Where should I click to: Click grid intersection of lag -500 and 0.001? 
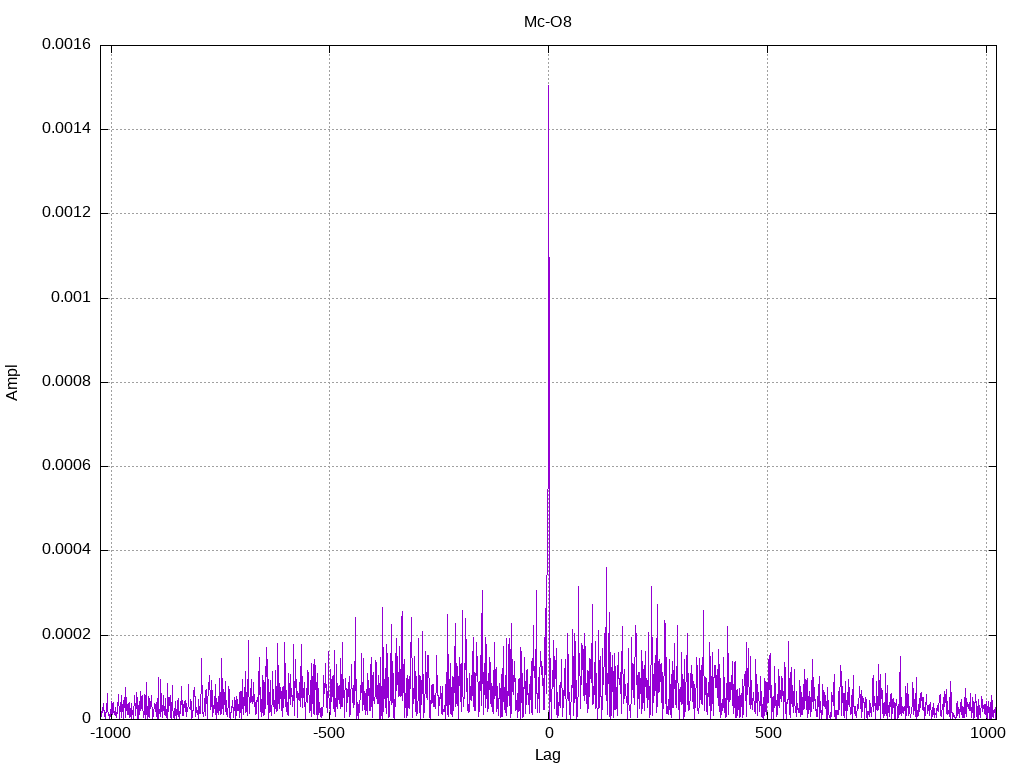pyautogui.click(x=329, y=298)
